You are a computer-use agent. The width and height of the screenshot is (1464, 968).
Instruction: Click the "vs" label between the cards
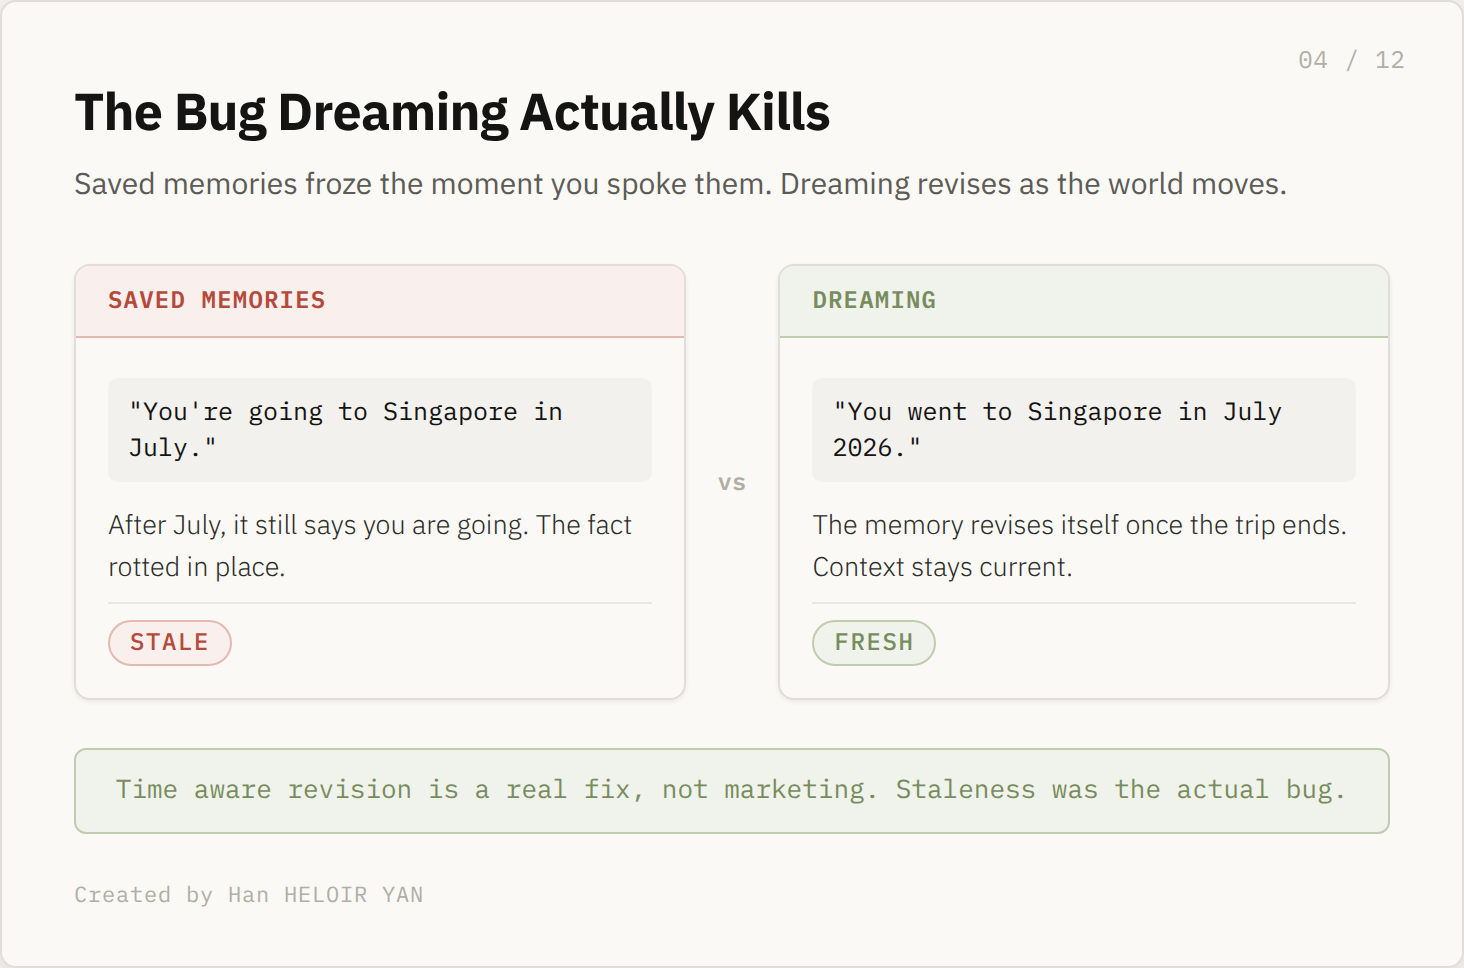click(732, 483)
